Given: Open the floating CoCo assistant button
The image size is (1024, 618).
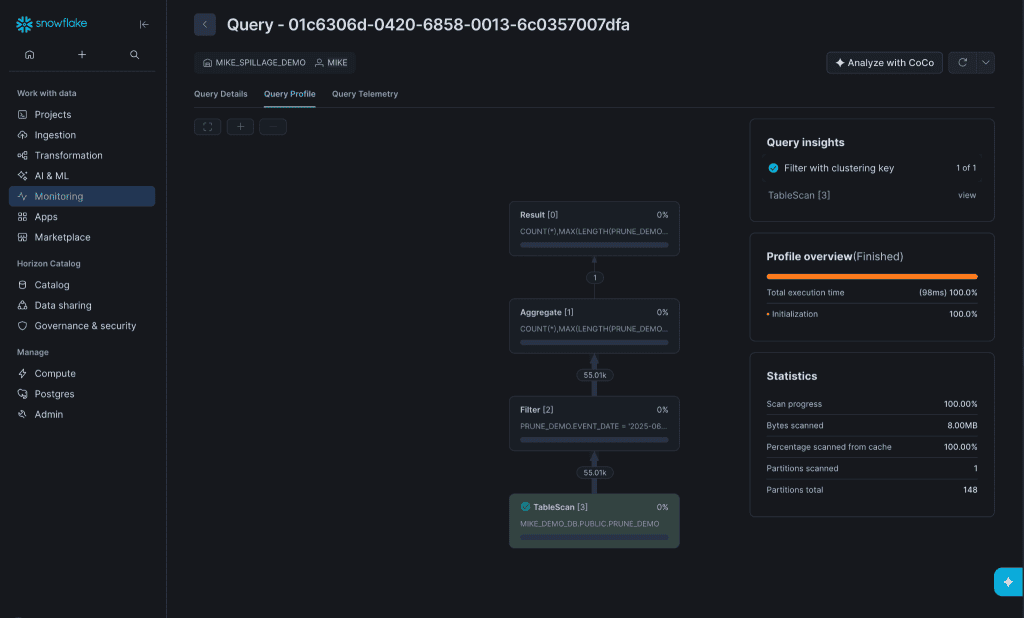Looking at the screenshot, I should 1008,581.
